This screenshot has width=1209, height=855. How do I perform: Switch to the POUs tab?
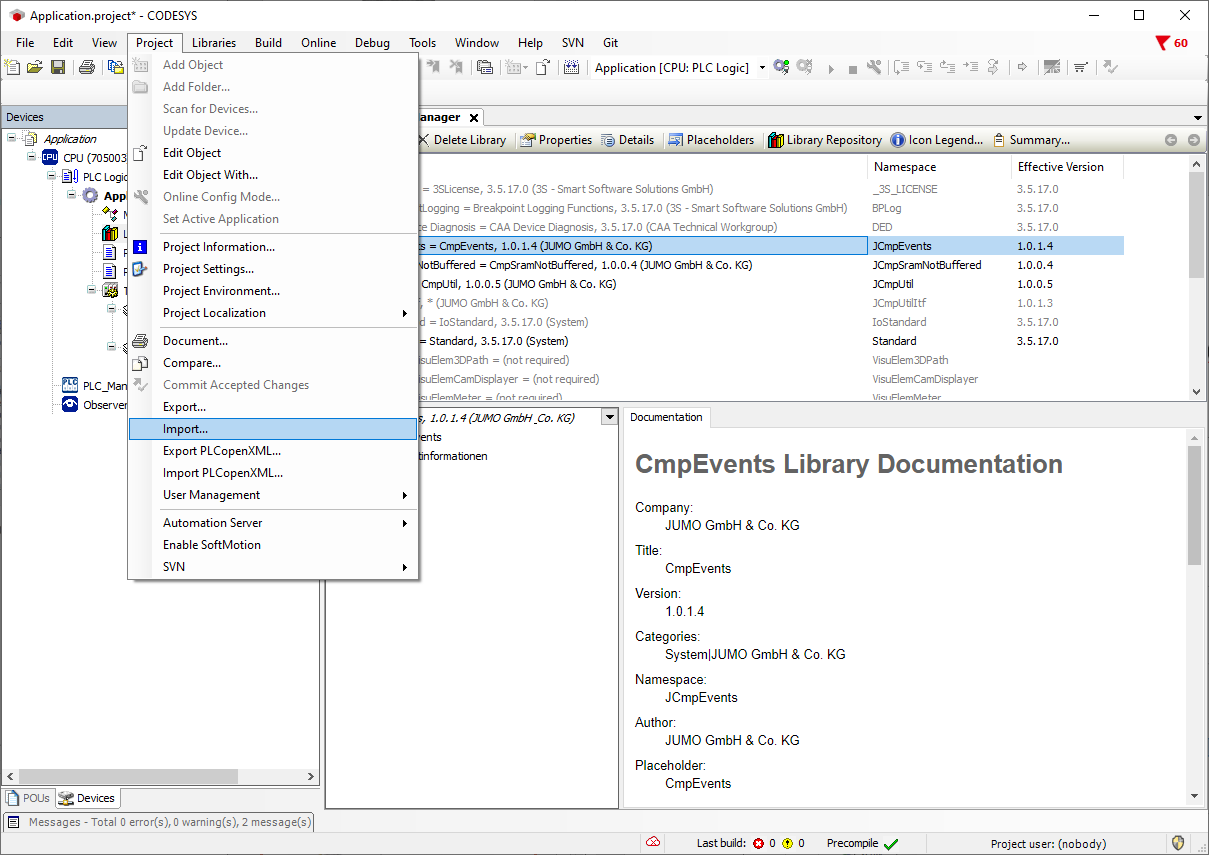coord(28,798)
